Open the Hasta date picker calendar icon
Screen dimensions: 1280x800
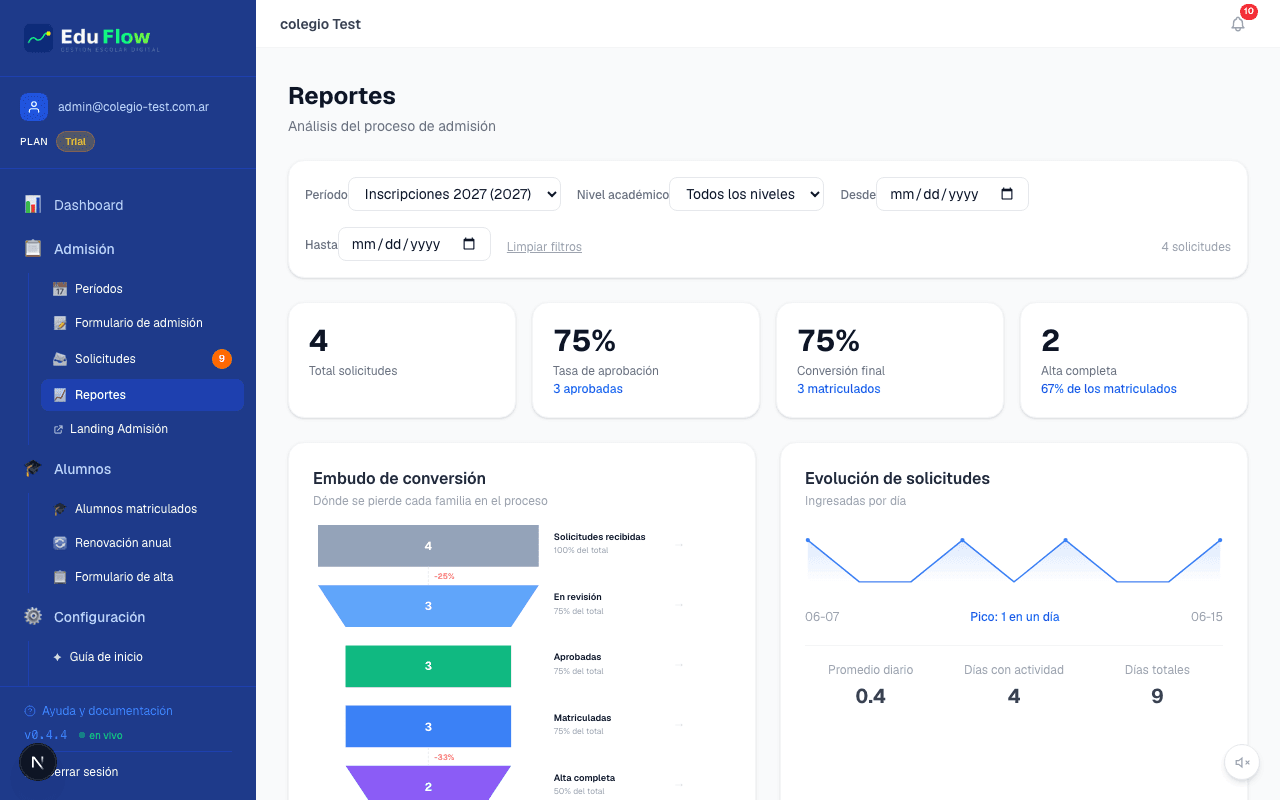pyautogui.click(x=469, y=244)
